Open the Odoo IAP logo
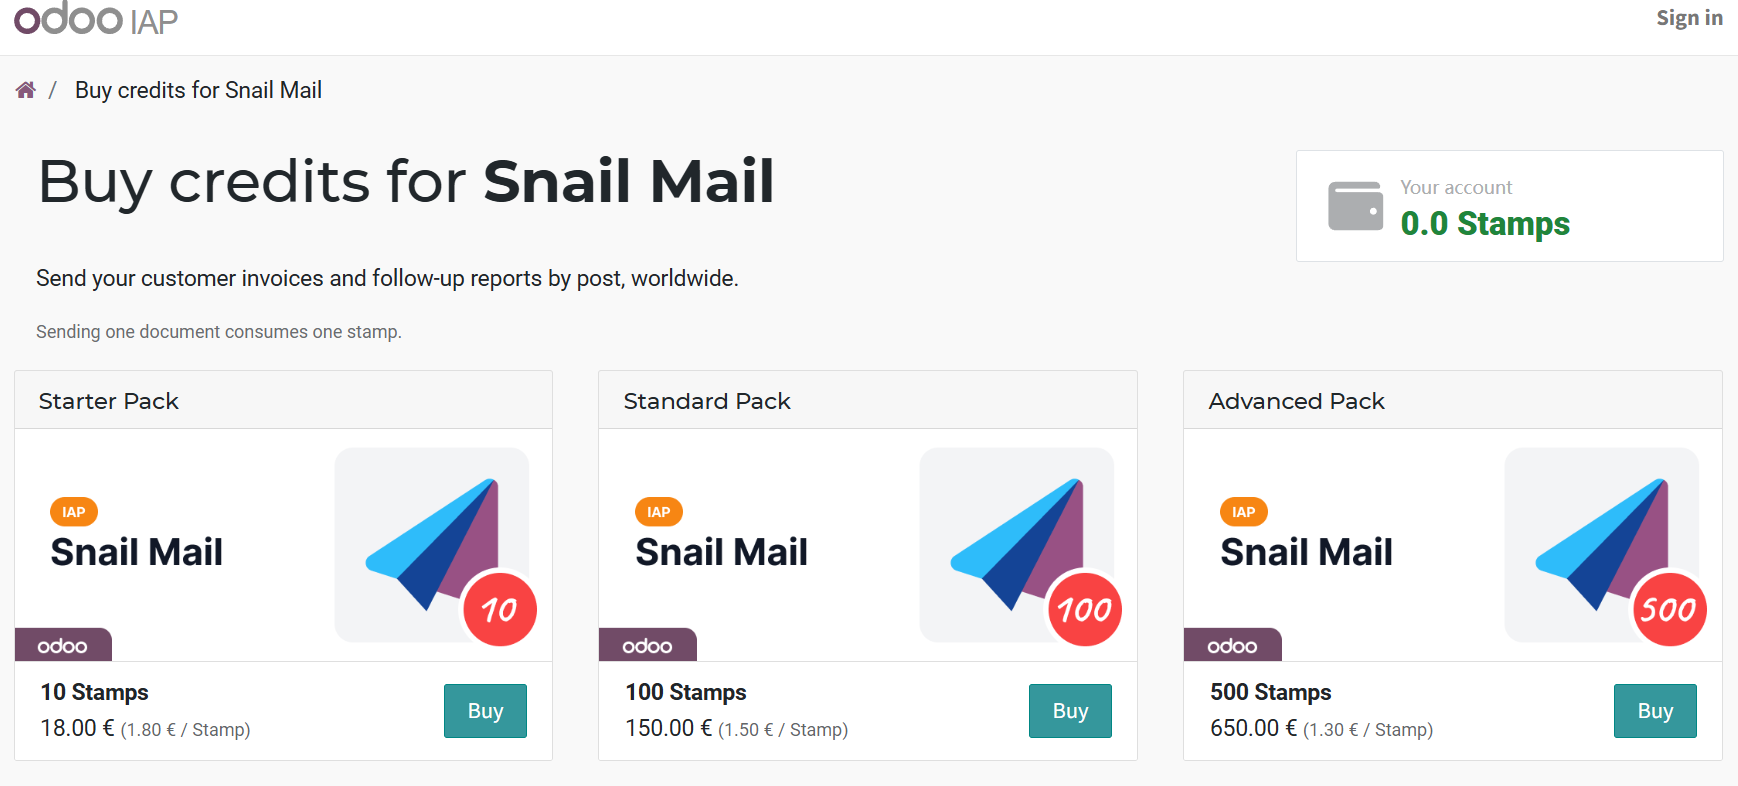Viewport: 1738px width, 786px height. [96, 18]
